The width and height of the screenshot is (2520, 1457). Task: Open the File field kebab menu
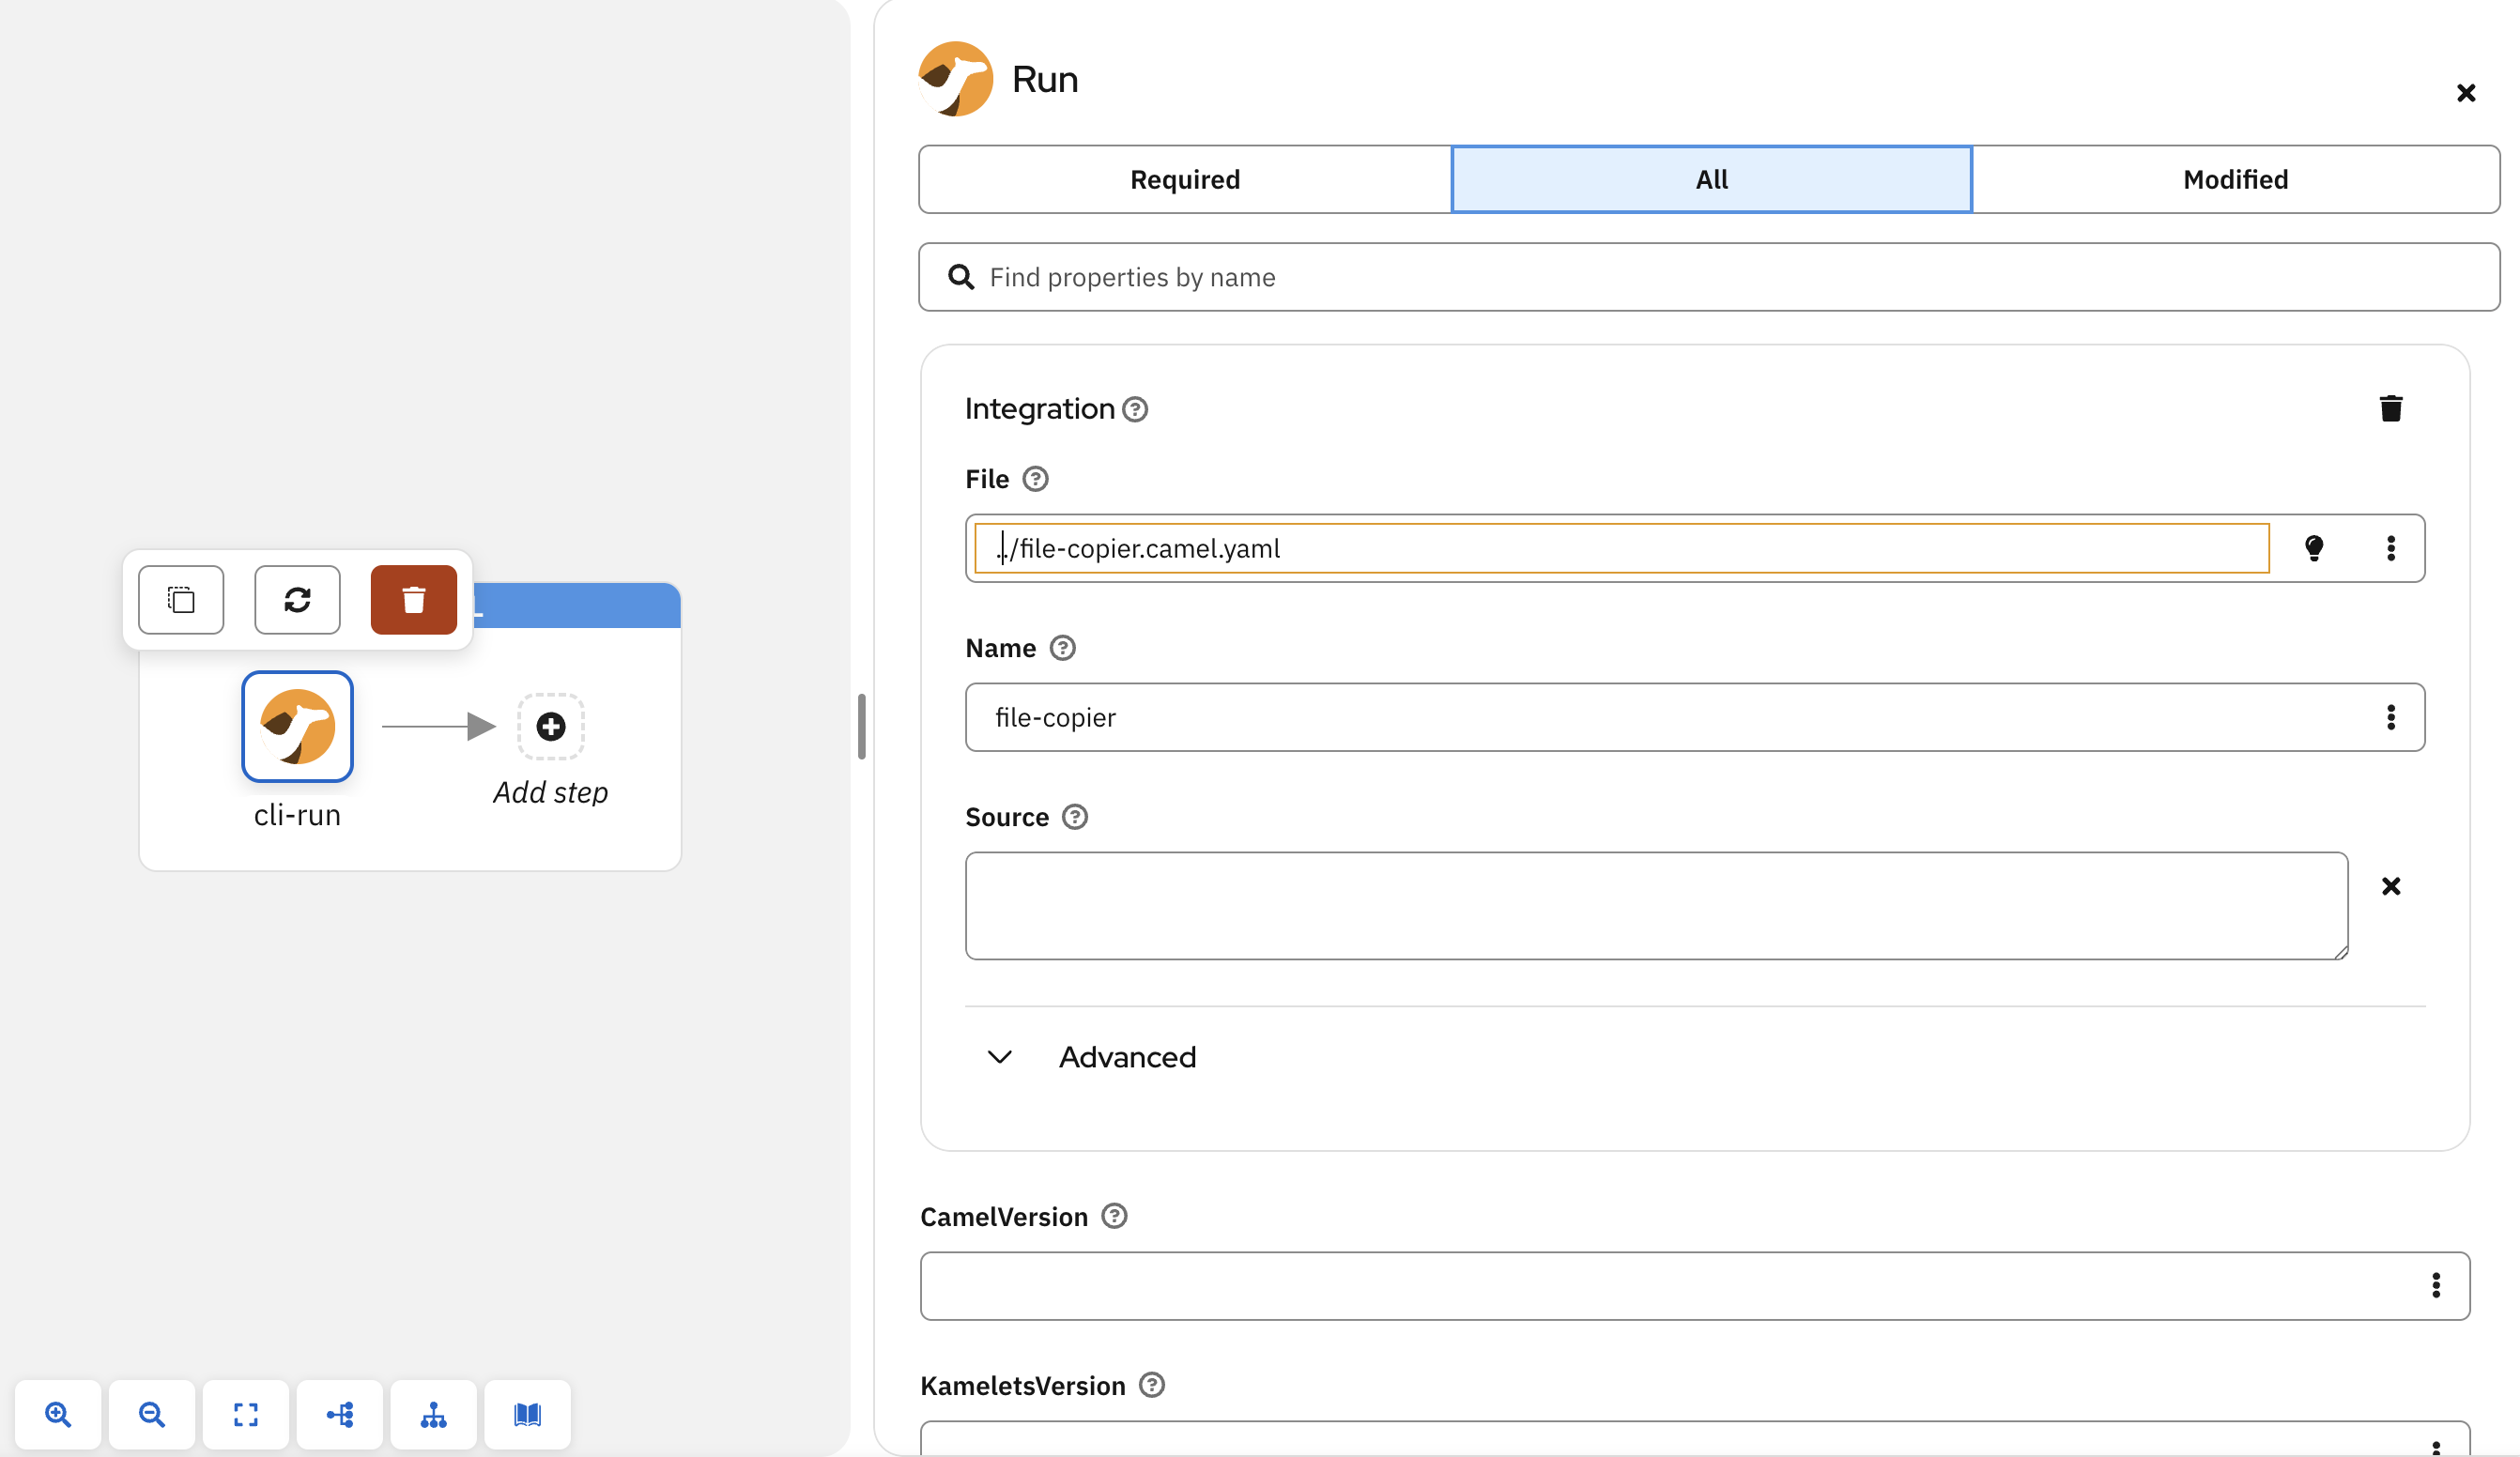pos(2390,548)
